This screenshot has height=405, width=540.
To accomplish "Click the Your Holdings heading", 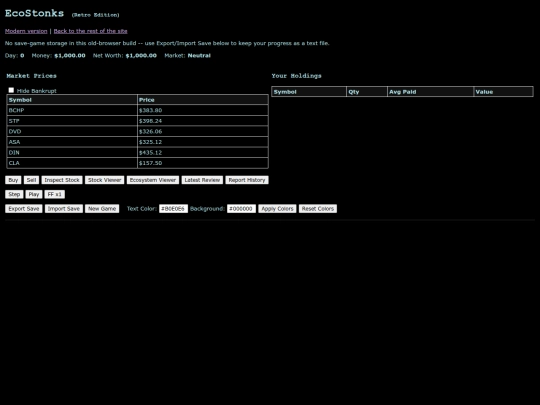I will (x=297, y=76).
